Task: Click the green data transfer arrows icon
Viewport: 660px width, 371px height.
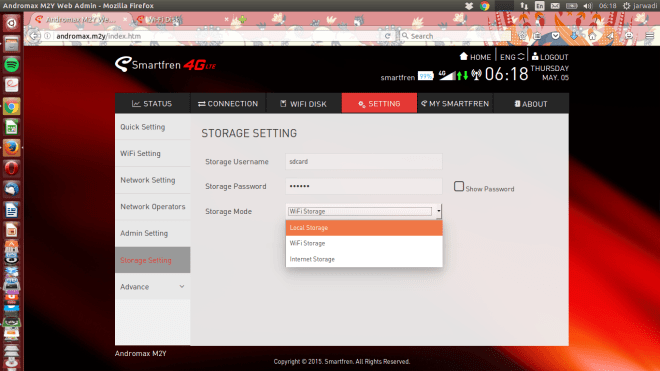Action: (462, 75)
